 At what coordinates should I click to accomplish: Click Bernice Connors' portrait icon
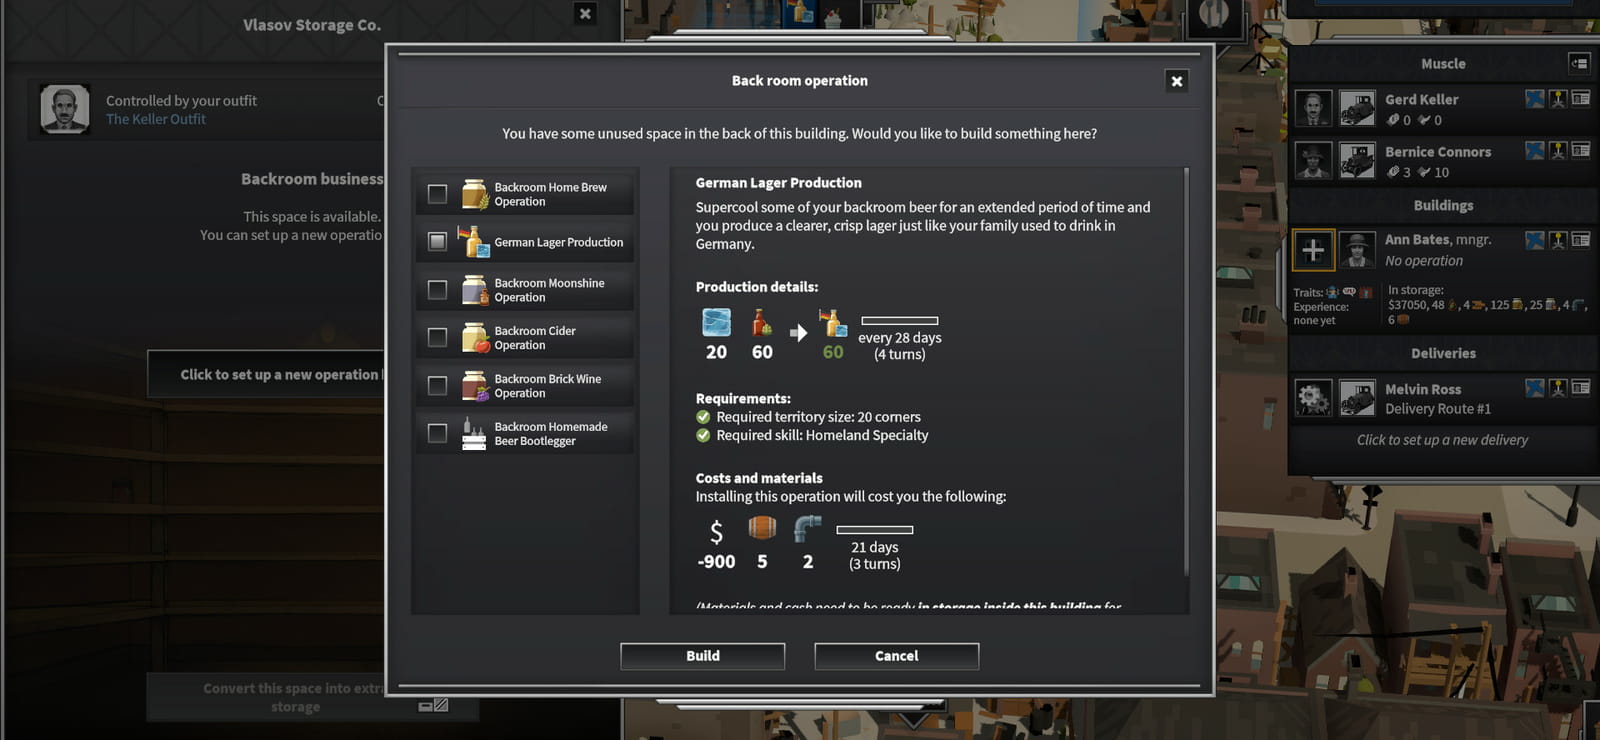(1313, 160)
